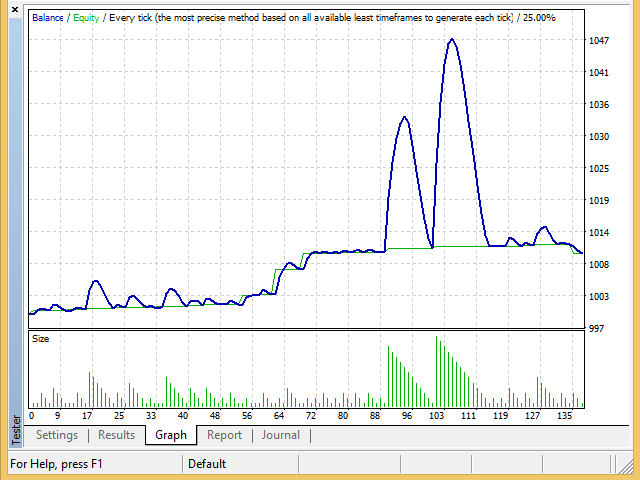This screenshot has width=640, height=480.
Task: Click the Size label in the lower pane
Action: pyautogui.click(x=41, y=339)
